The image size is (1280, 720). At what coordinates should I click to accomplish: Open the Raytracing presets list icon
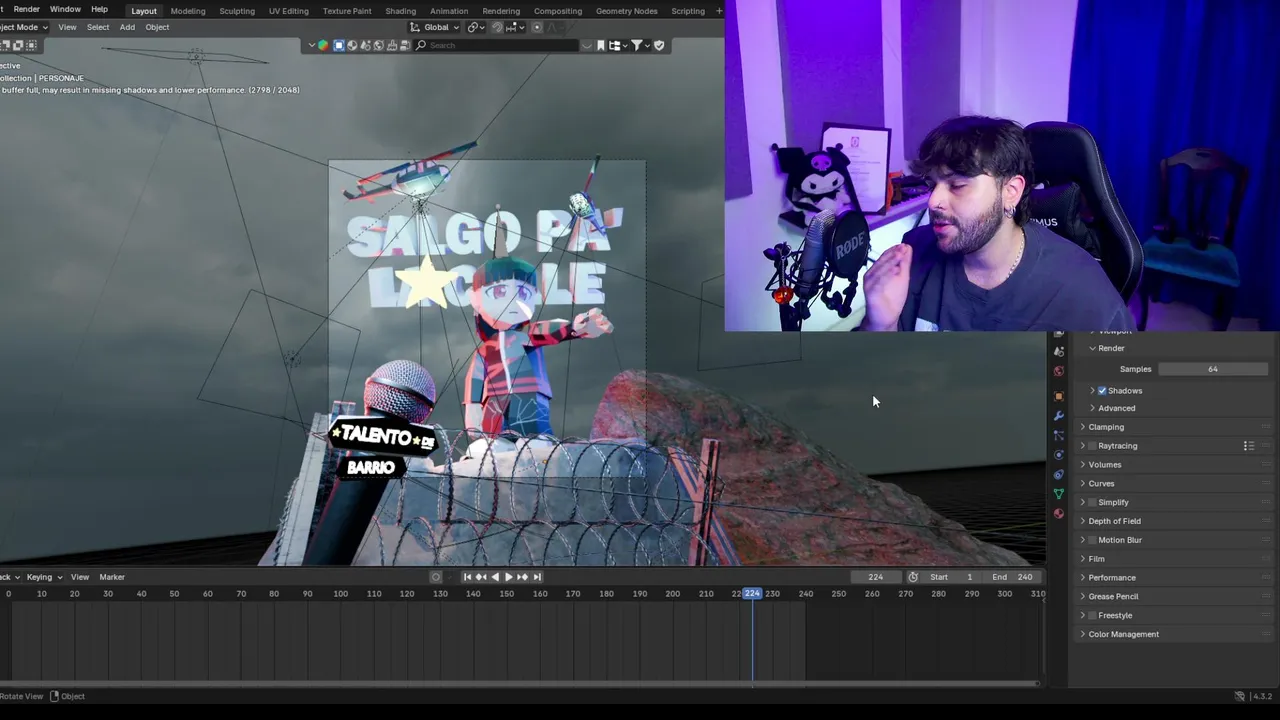pyautogui.click(x=1248, y=446)
